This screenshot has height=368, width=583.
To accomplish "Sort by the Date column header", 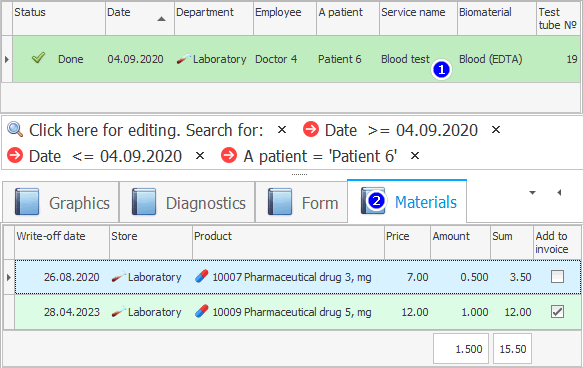I will click(x=139, y=18).
